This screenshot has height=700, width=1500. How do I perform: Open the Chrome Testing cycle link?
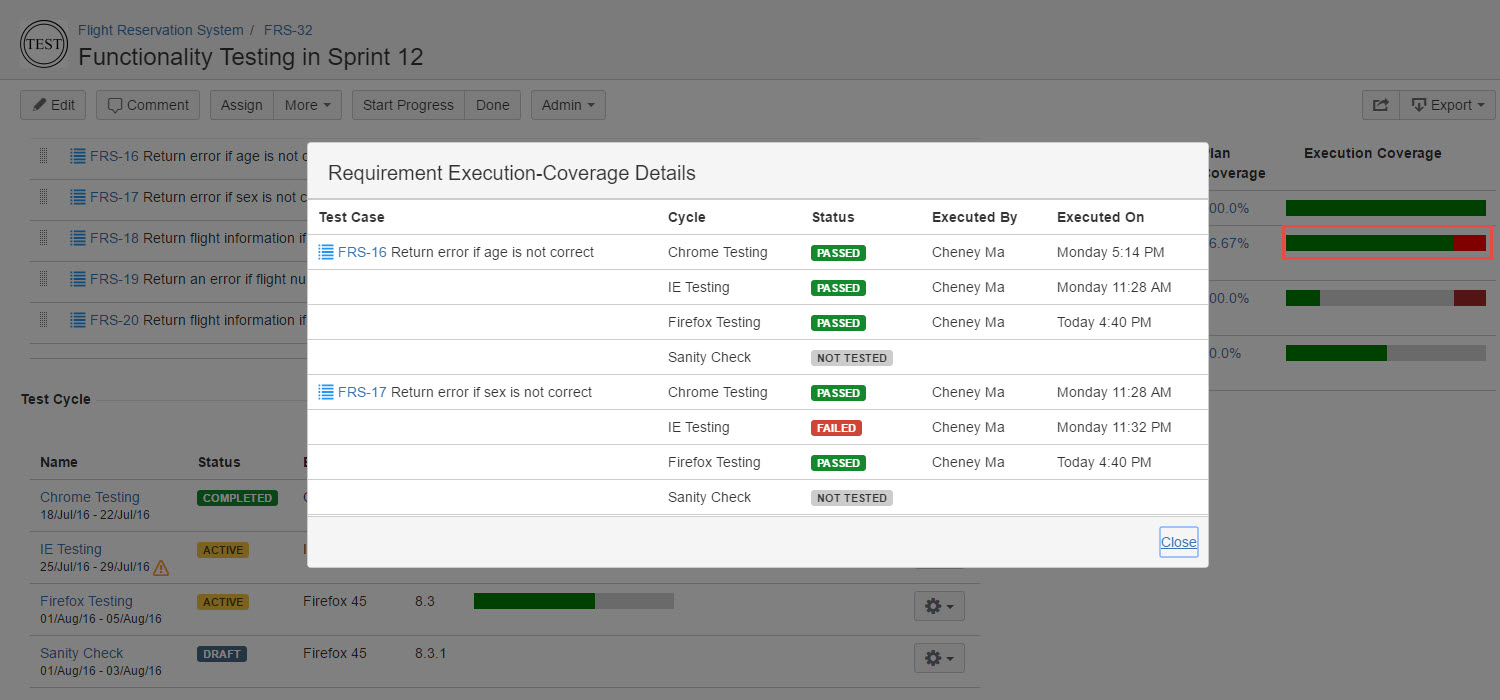pos(90,497)
